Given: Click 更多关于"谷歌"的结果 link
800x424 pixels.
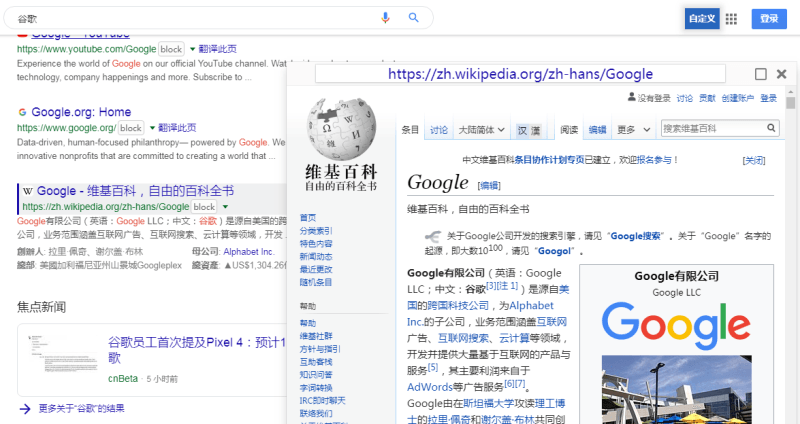Looking at the screenshot, I should (82, 408).
